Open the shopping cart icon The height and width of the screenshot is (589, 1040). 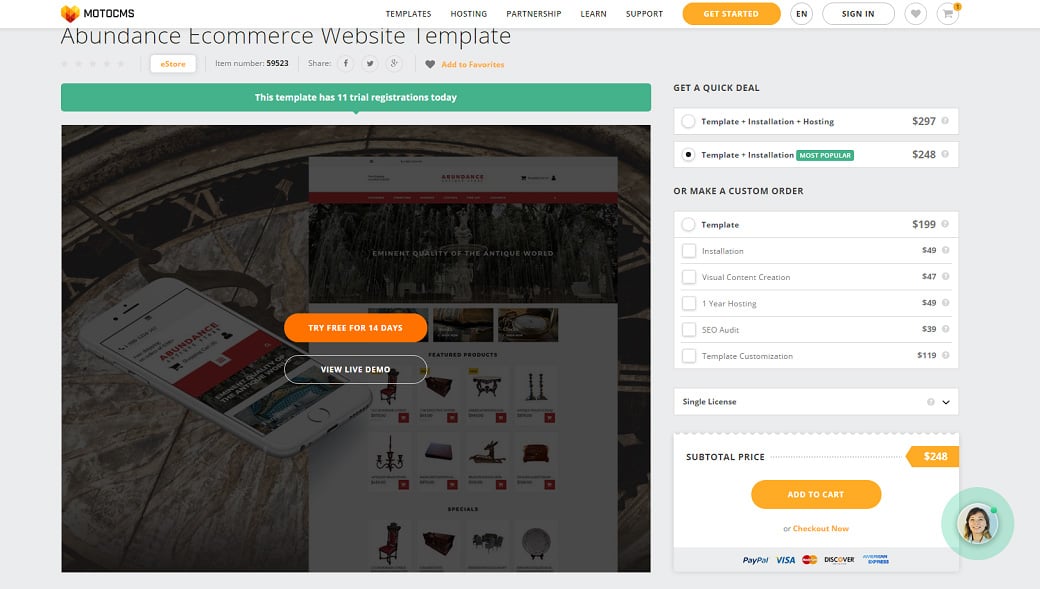pyautogui.click(x=948, y=13)
